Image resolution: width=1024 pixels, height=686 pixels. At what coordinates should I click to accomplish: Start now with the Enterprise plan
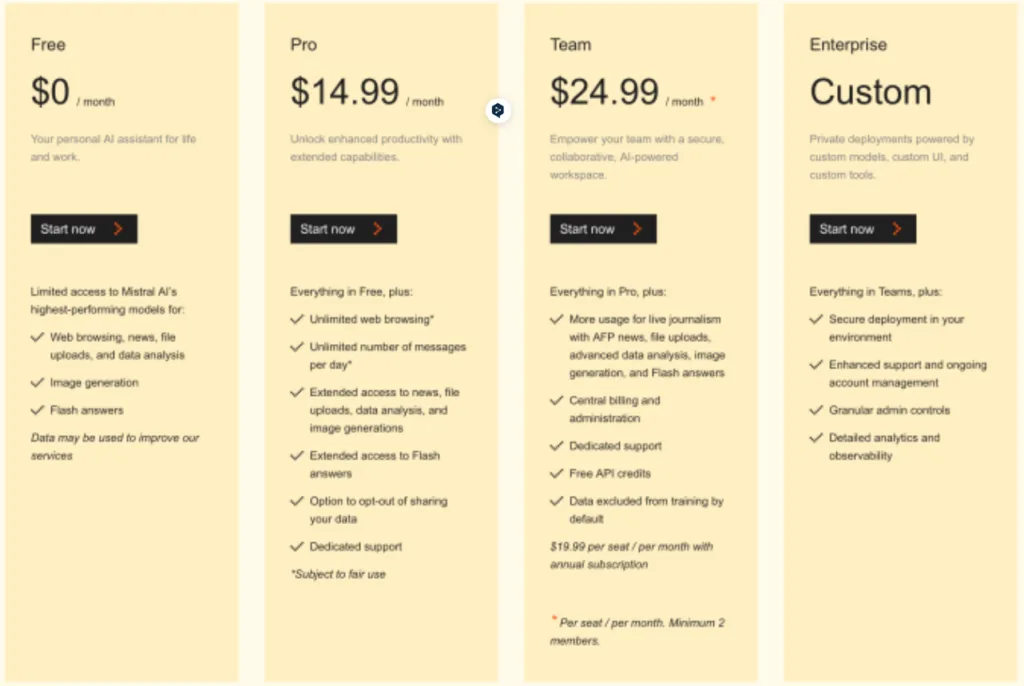(x=863, y=229)
